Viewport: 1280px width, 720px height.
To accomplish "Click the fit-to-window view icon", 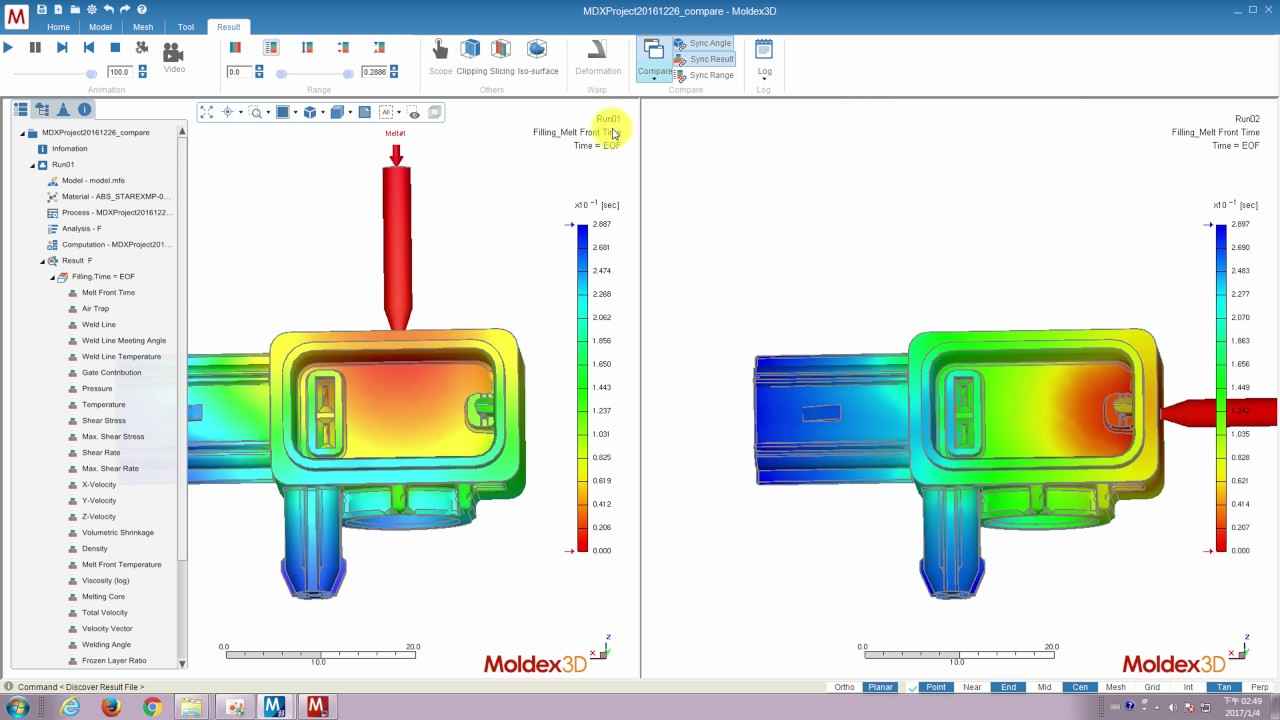I will [x=206, y=112].
